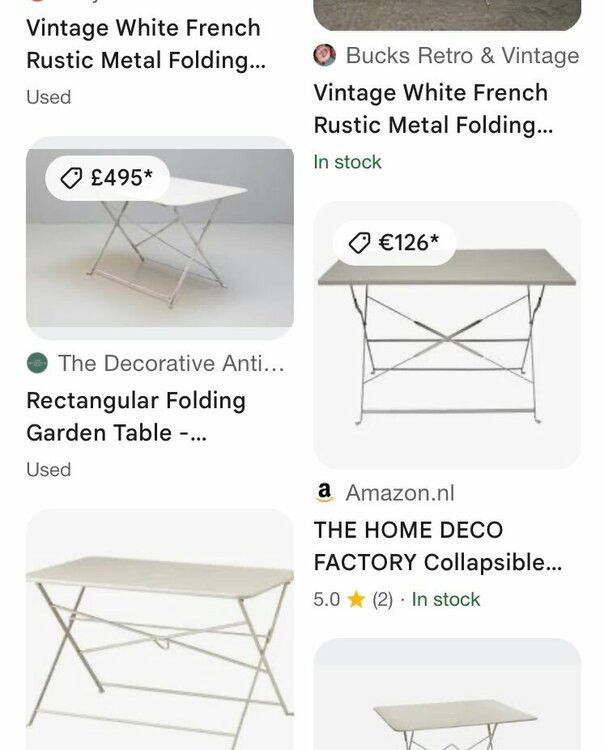Screen dimensions: 604x750
Task: Tap the tag icon beside €126
Action: click(x=359, y=242)
